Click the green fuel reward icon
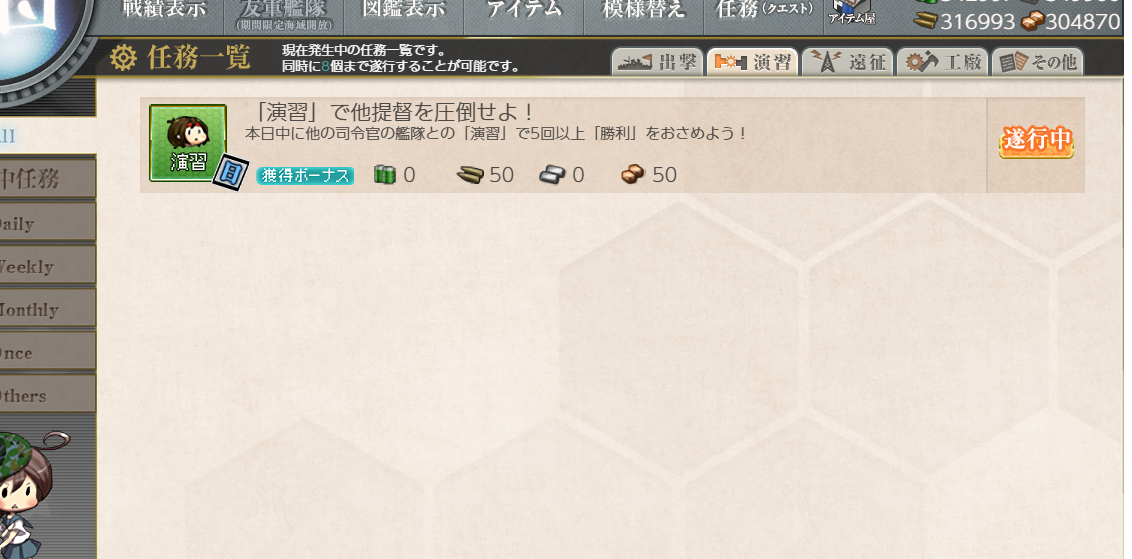Viewport: 1132px width, 559px height. pos(385,175)
